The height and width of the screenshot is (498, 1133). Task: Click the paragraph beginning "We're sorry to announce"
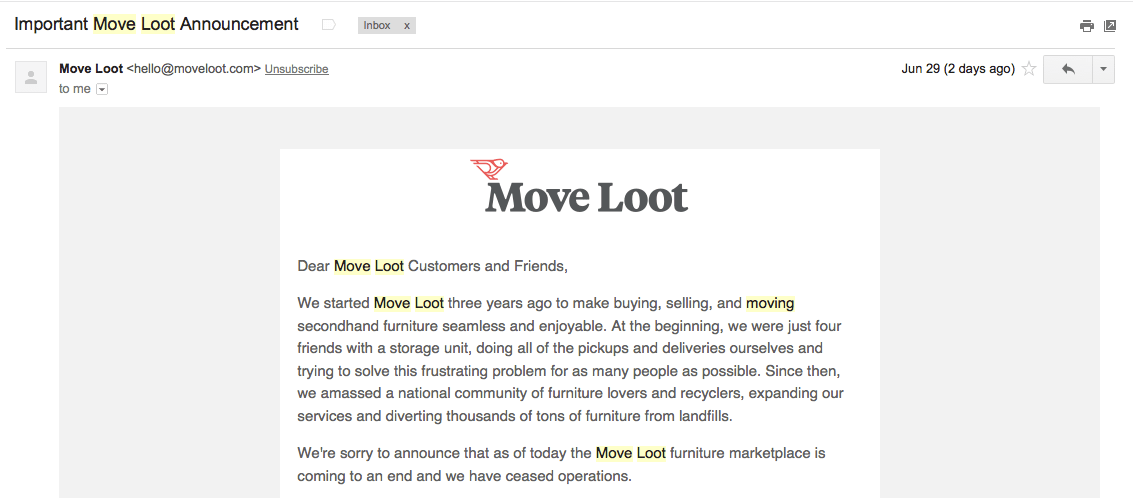tap(561, 464)
